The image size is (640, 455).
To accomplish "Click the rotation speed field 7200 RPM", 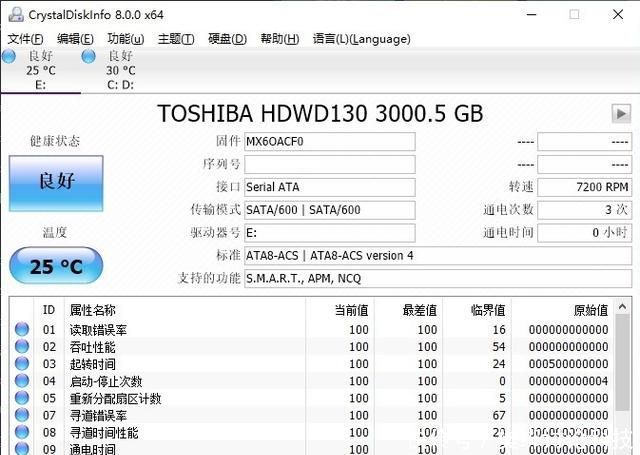I will point(584,187).
